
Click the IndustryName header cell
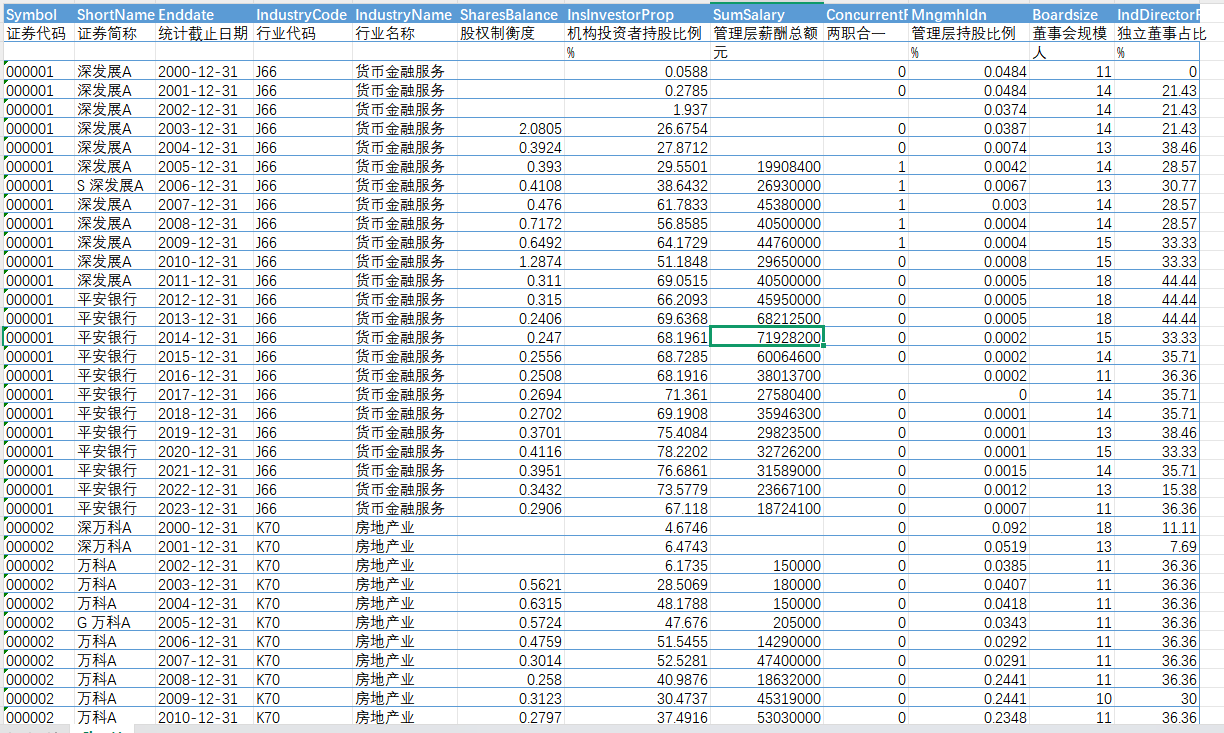tap(405, 15)
